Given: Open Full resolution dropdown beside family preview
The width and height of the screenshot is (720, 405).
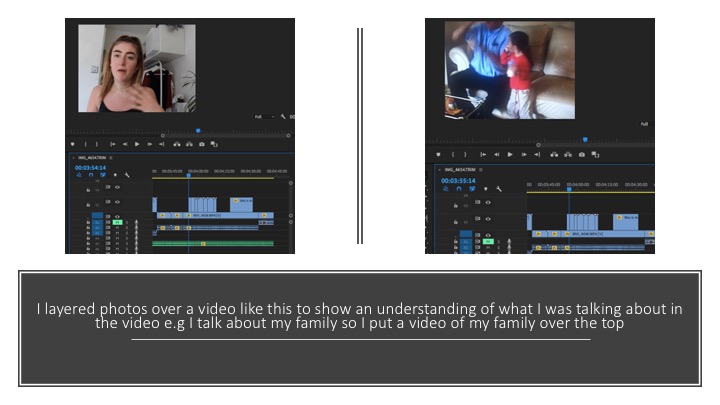Looking at the screenshot, I should point(643,124).
